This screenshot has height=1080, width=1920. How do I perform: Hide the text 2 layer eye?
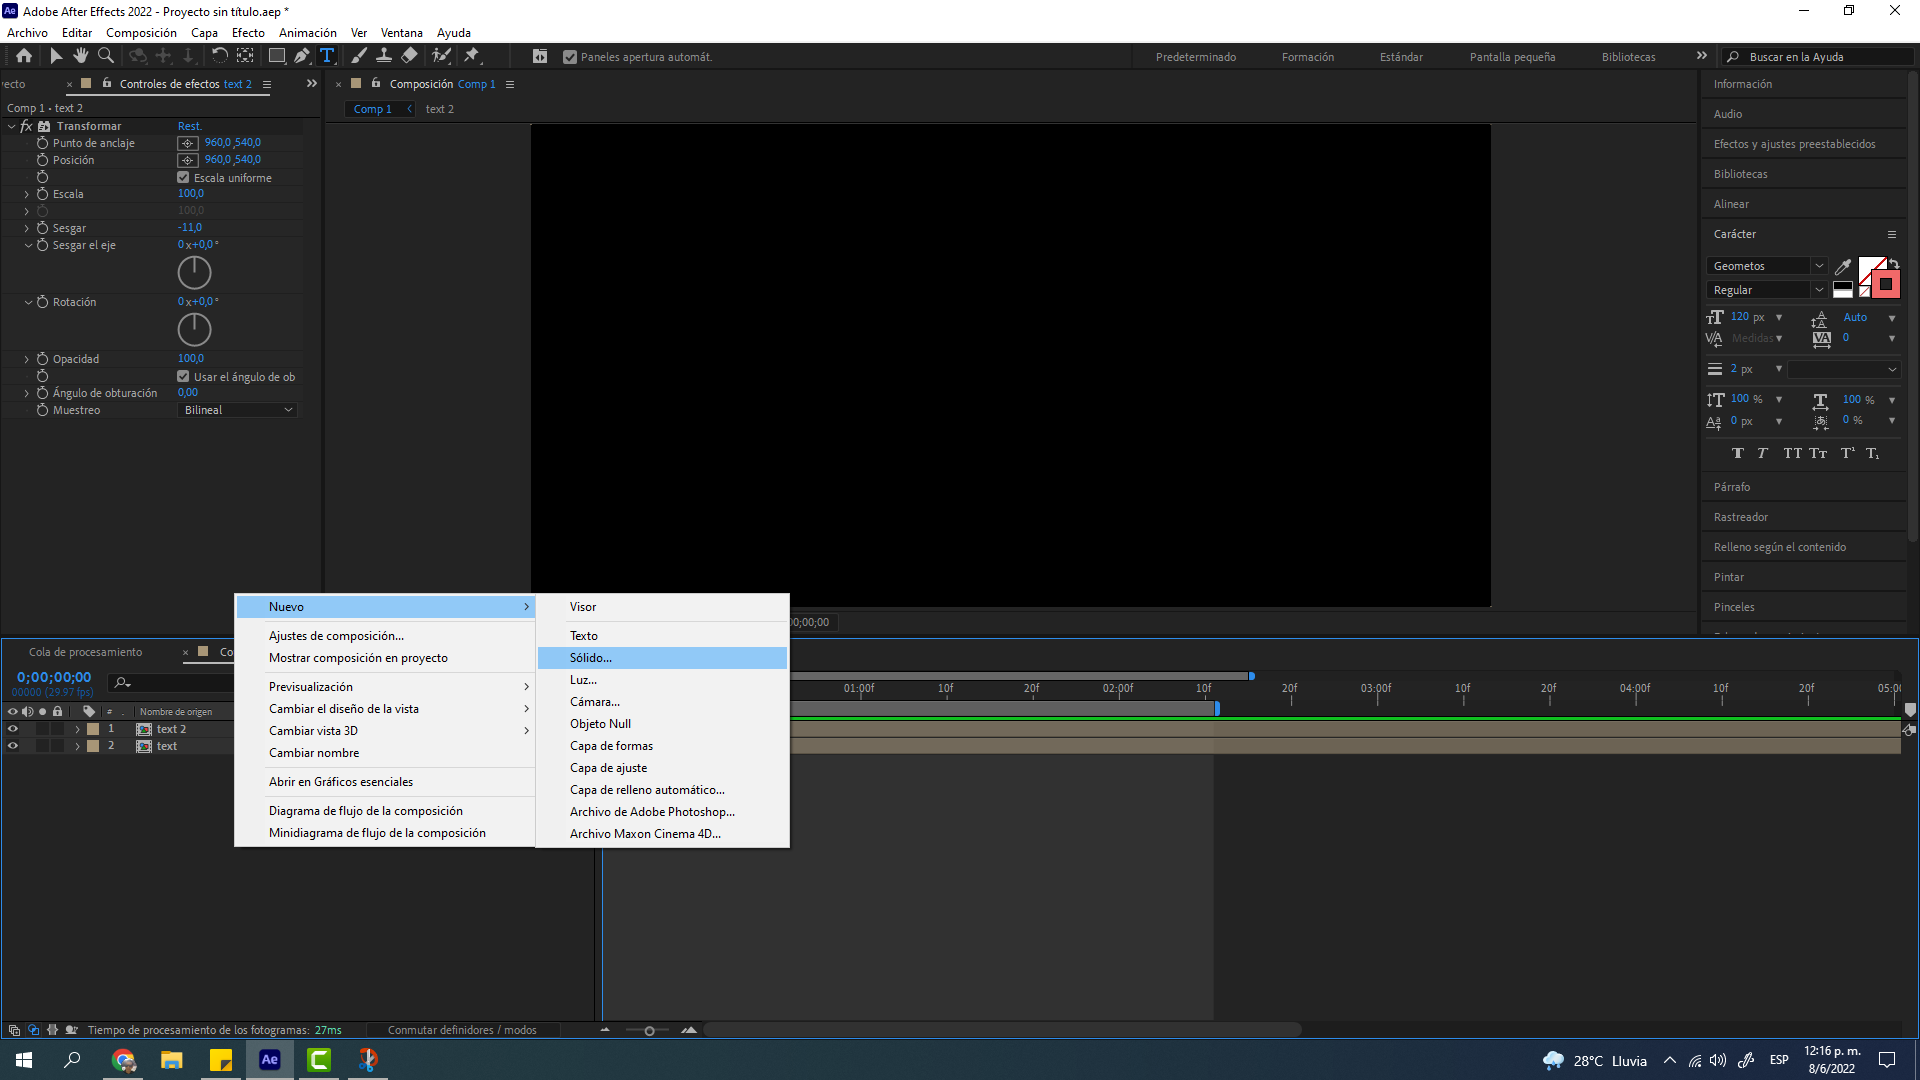tap(13, 729)
